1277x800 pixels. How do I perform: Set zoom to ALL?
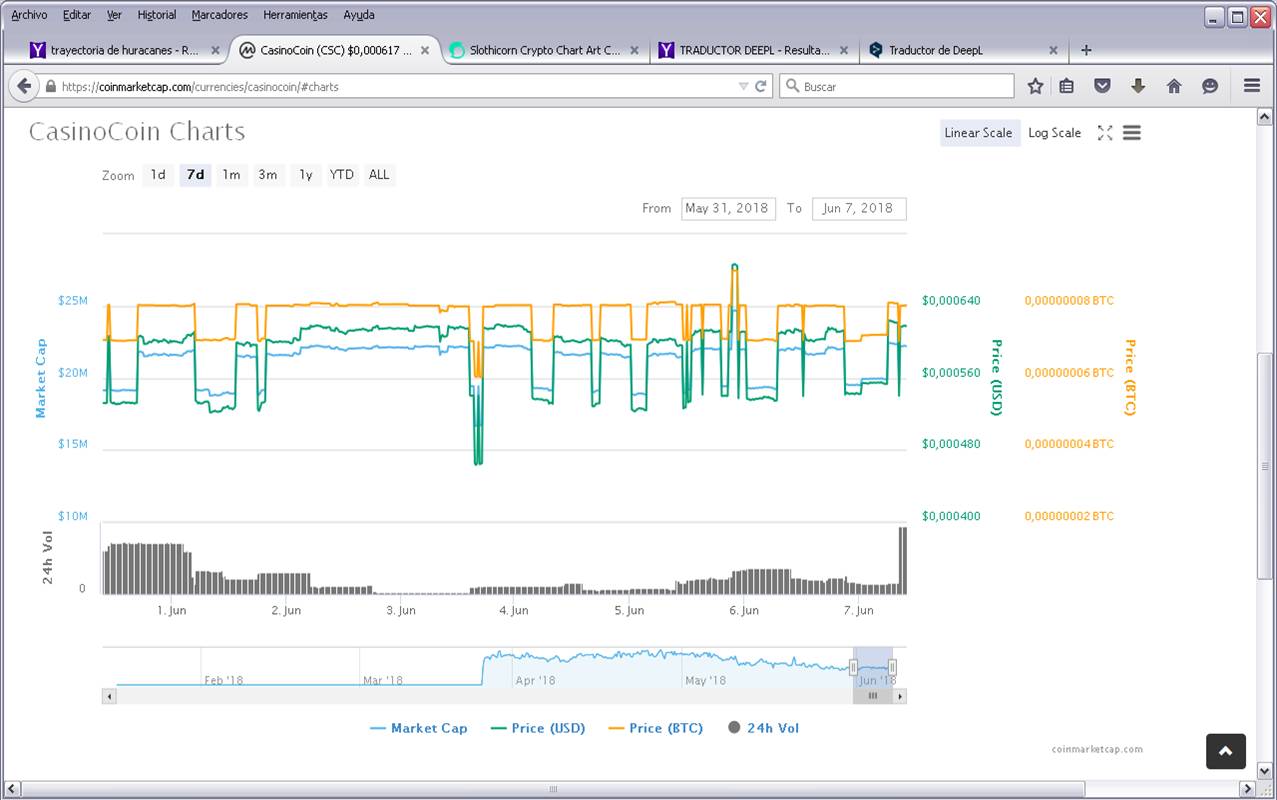pos(379,175)
